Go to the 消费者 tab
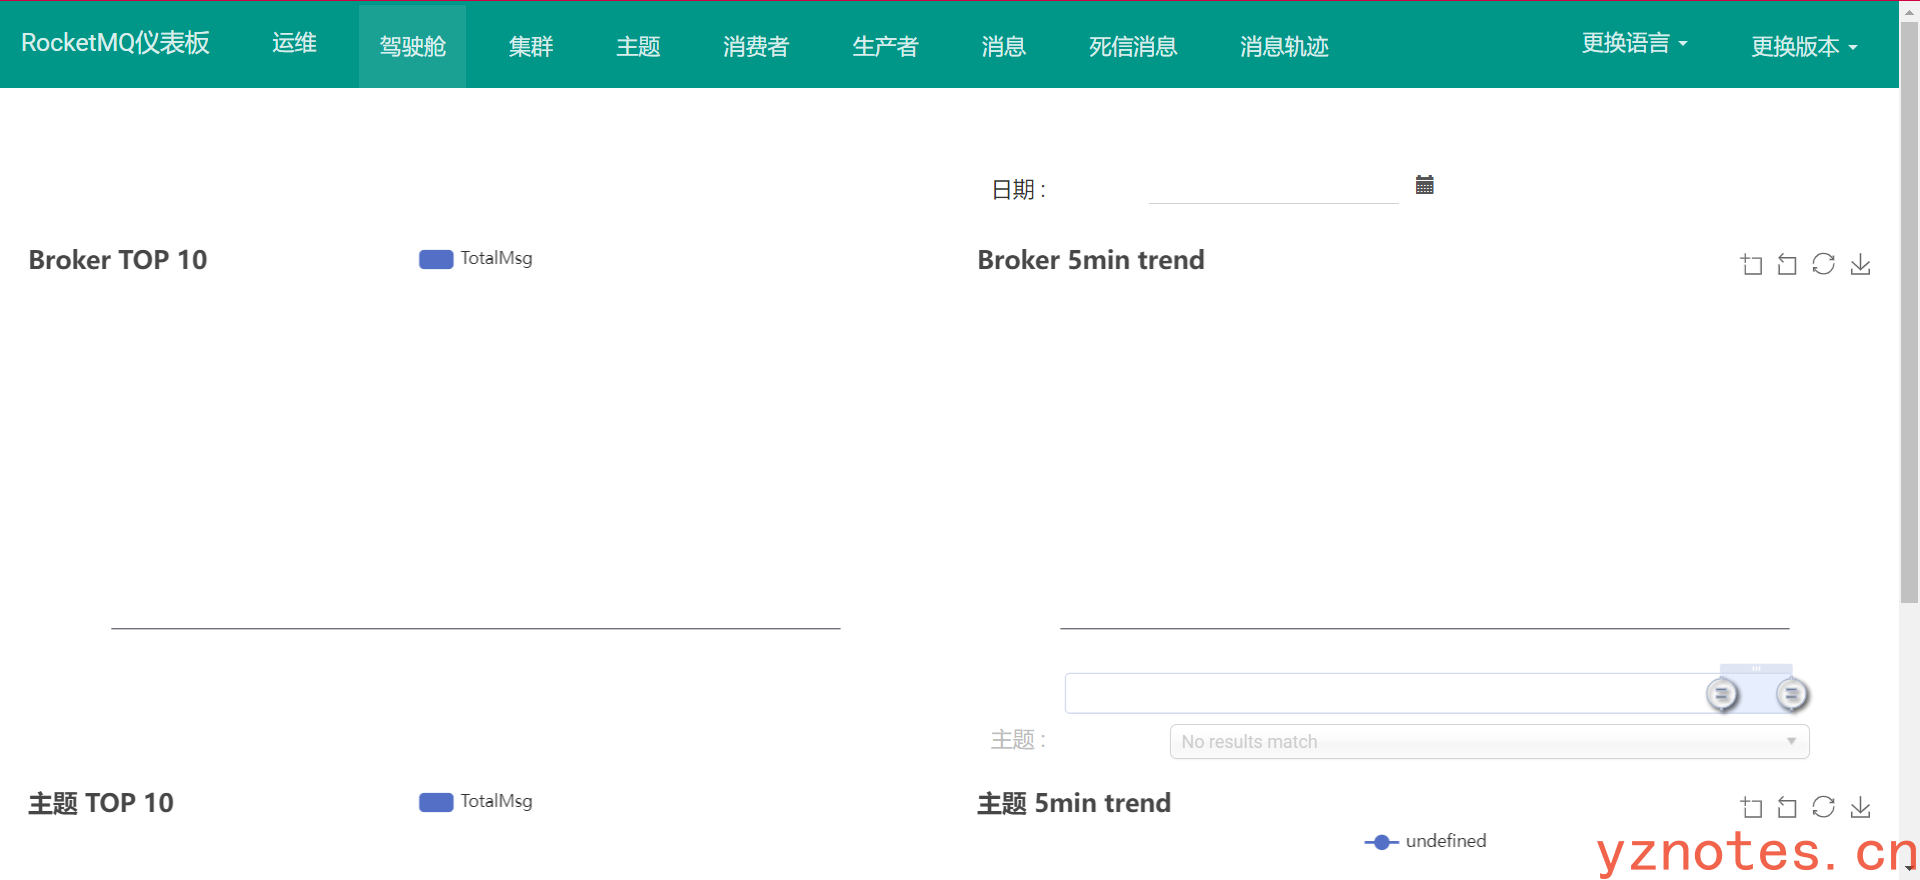The image size is (1920, 880). 755,46
